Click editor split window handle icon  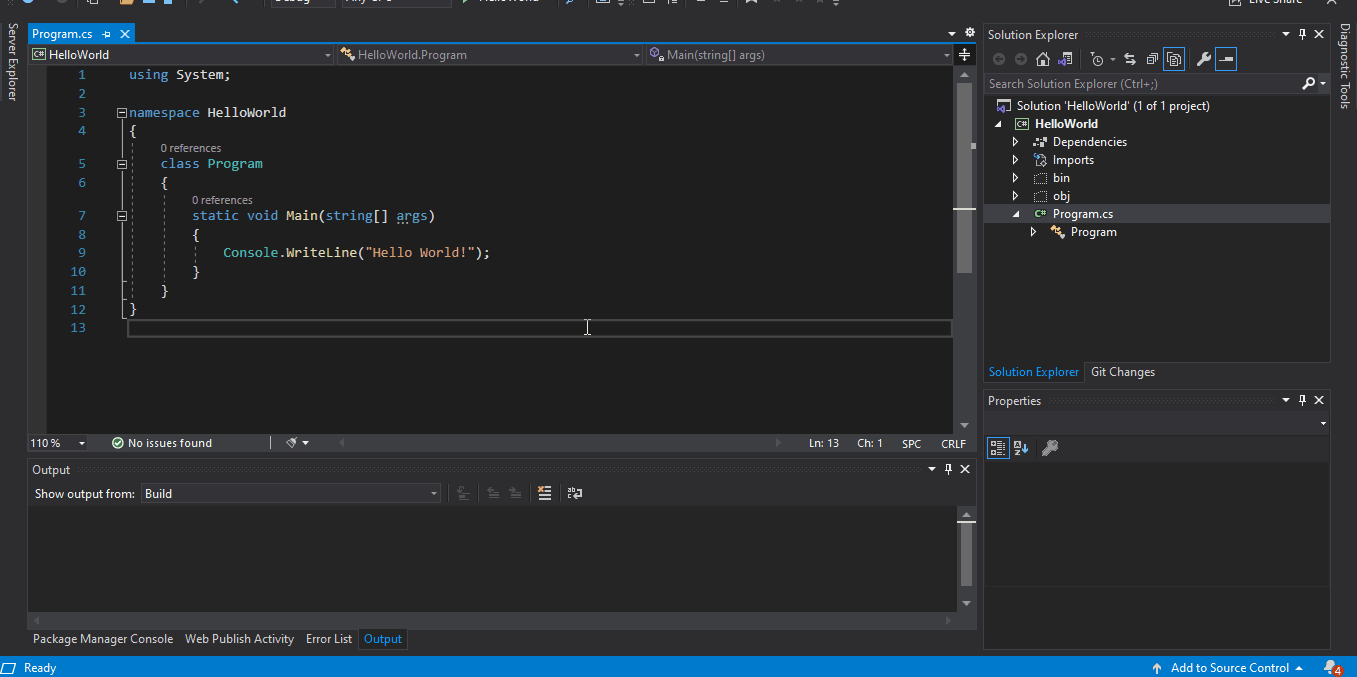964,55
